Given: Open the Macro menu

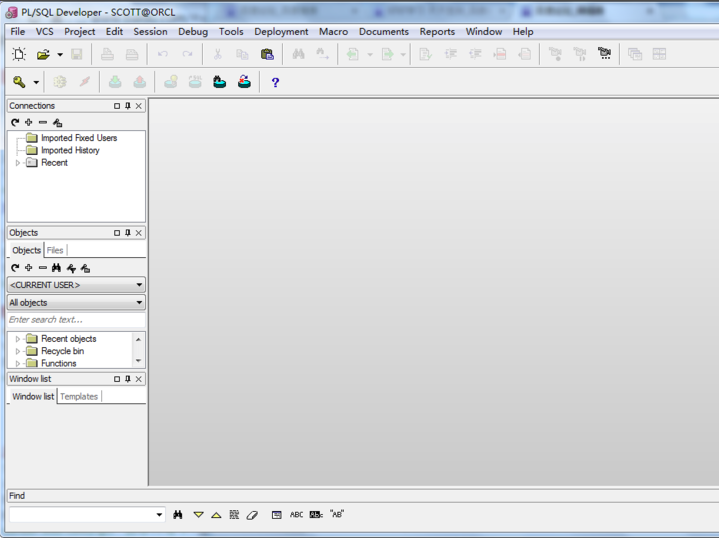Looking at the screenshot, I should [x=333, y=32].
